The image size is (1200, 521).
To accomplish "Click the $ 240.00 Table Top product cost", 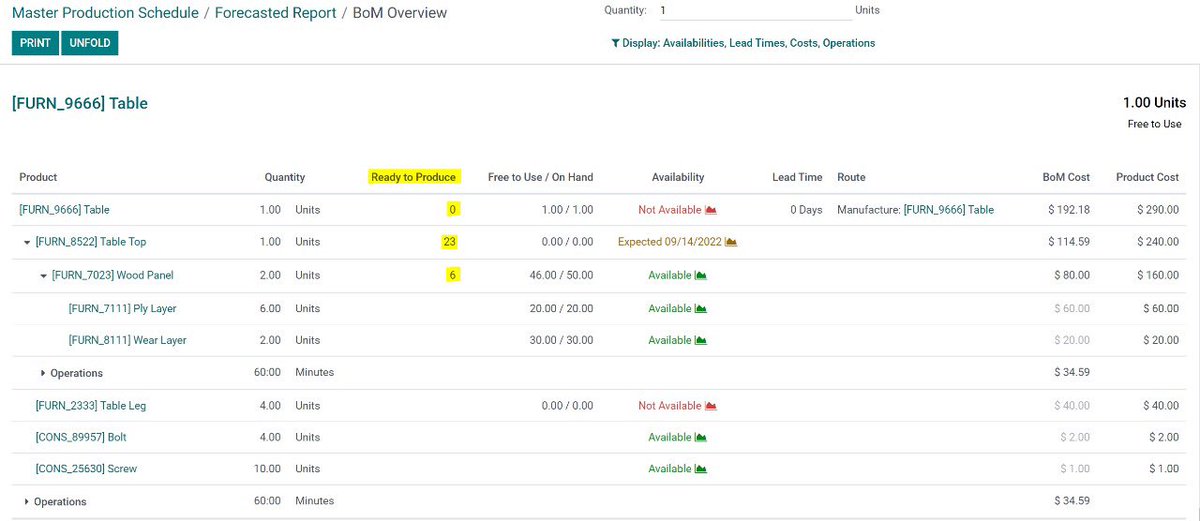I will (1158, 242).
